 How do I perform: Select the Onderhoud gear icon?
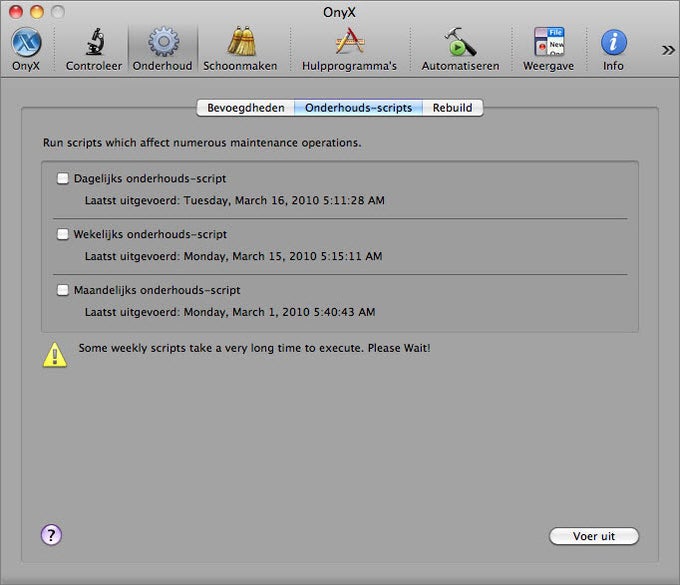tap(163, 42)
